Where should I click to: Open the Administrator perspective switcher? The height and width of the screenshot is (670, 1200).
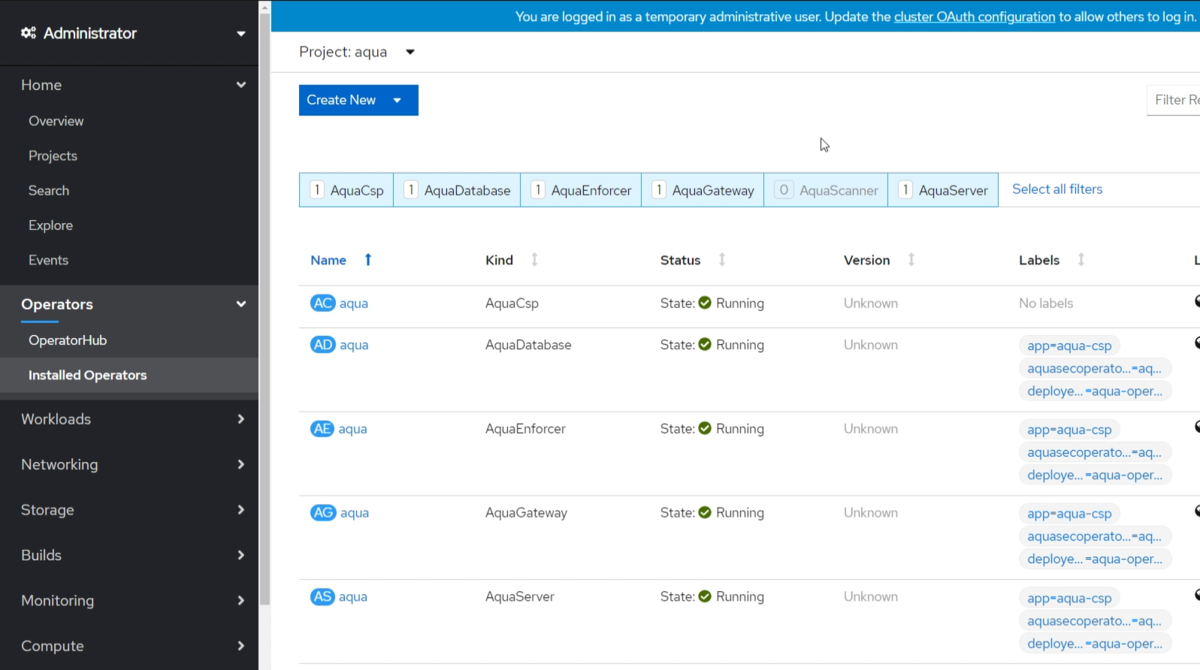click(132, 33)
